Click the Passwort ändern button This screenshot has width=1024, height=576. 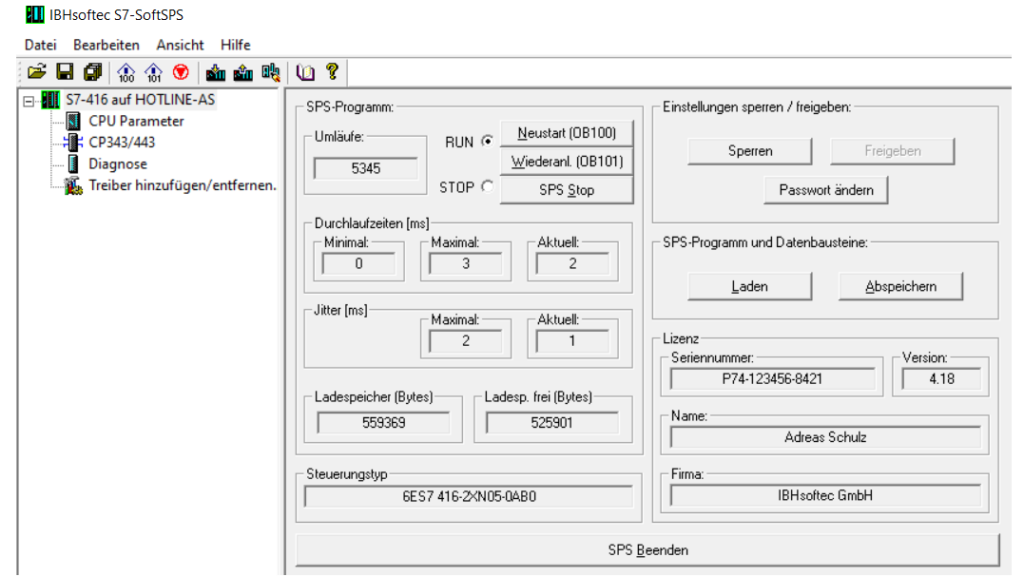tap(826, 189)
